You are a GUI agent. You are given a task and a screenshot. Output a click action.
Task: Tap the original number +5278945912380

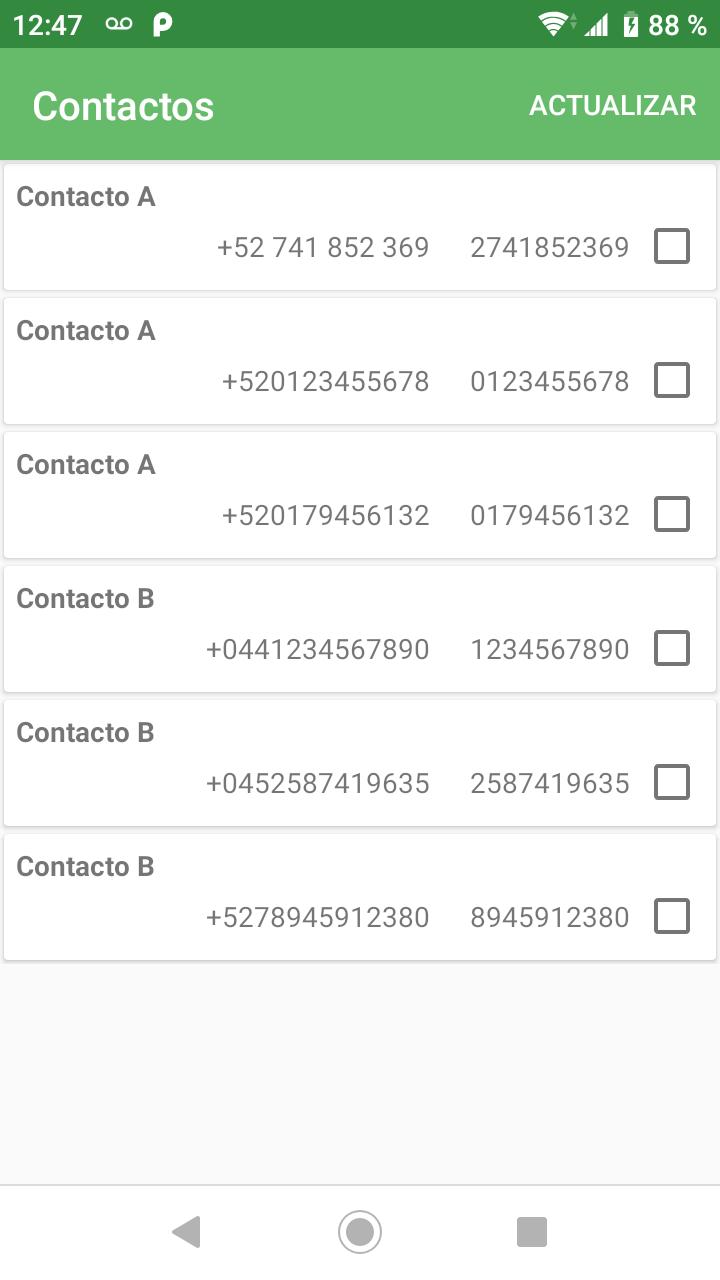point(318,917)
